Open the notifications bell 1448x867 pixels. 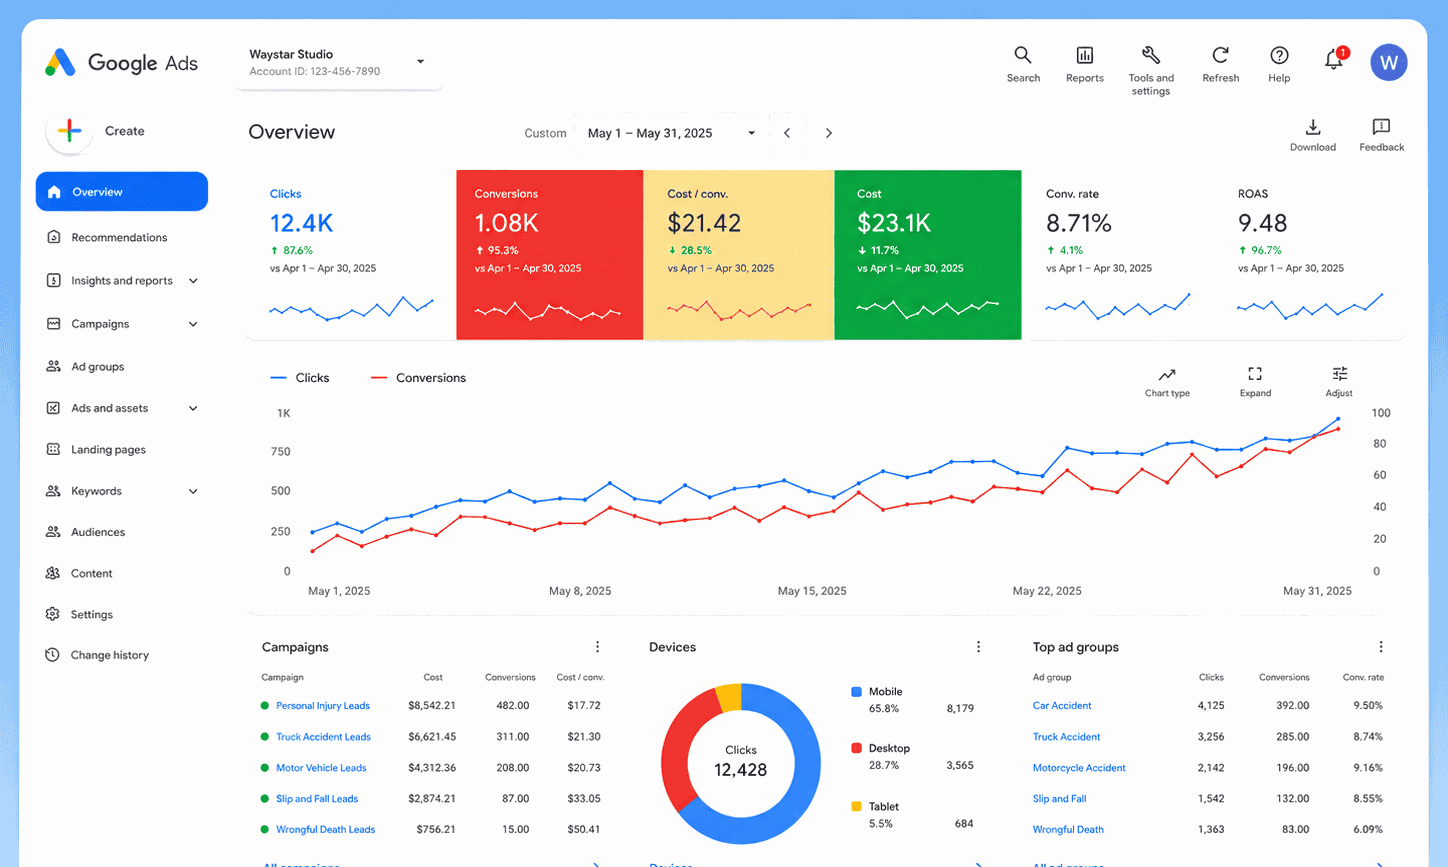click(x=1334, y=60)
